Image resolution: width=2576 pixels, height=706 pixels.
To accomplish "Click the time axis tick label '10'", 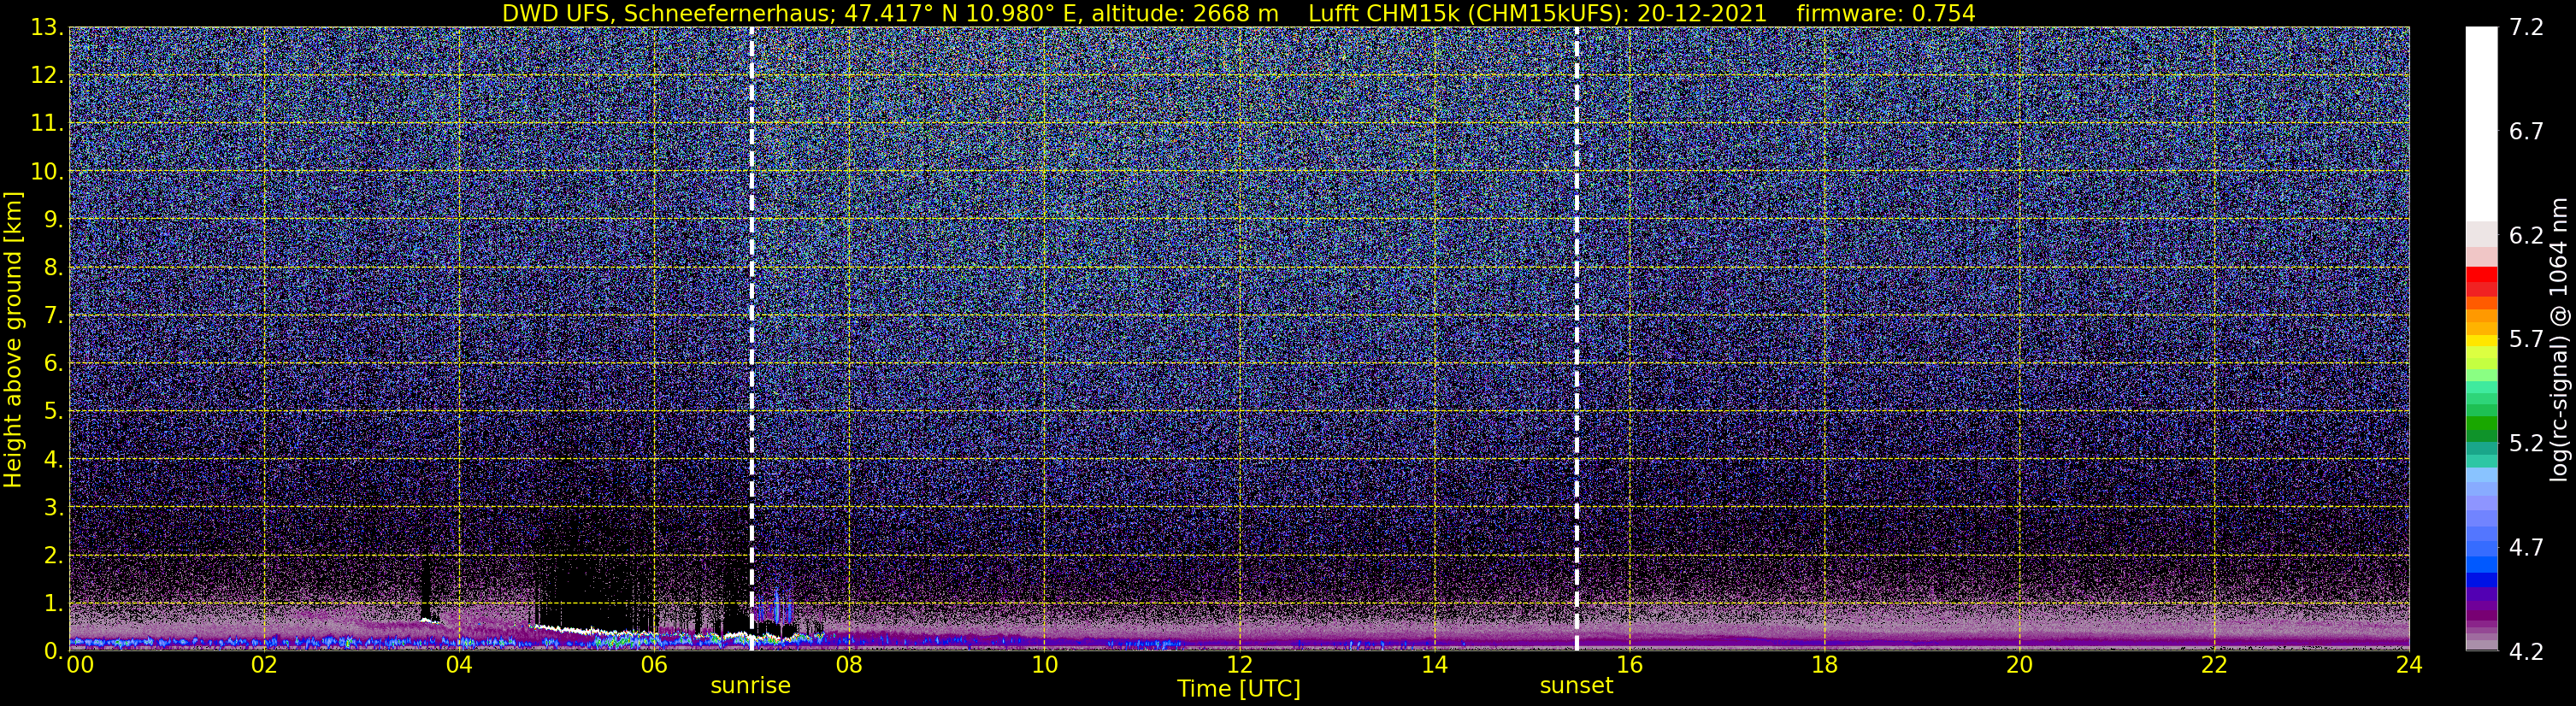I will point(1044,665).
